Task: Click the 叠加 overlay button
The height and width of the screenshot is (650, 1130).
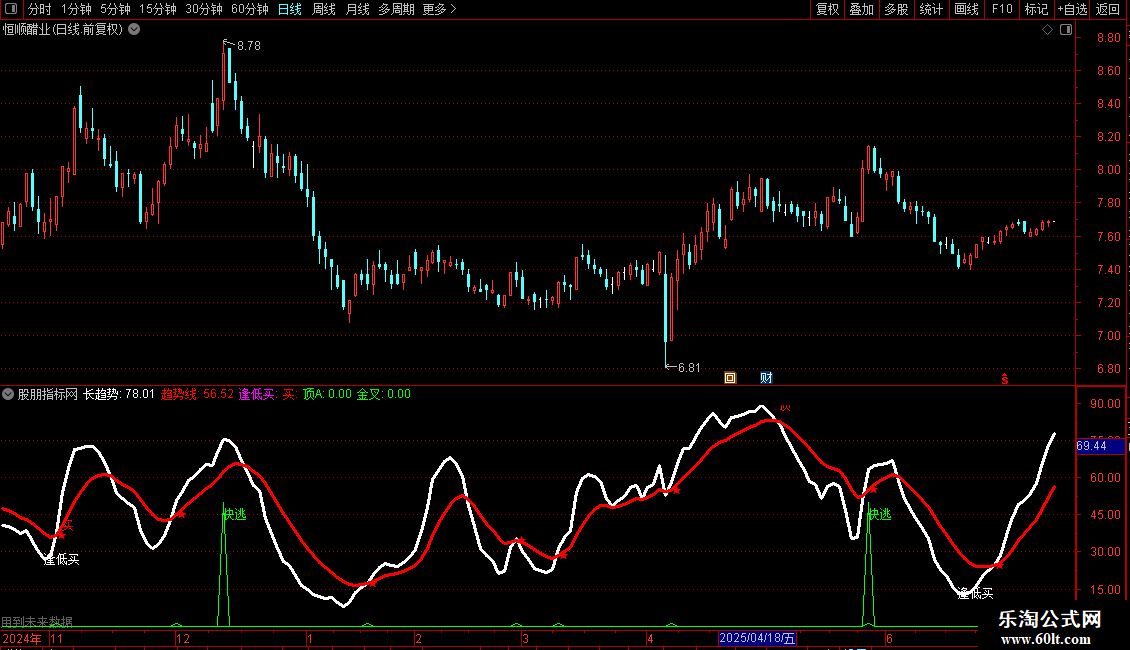Action: (862, 9)
